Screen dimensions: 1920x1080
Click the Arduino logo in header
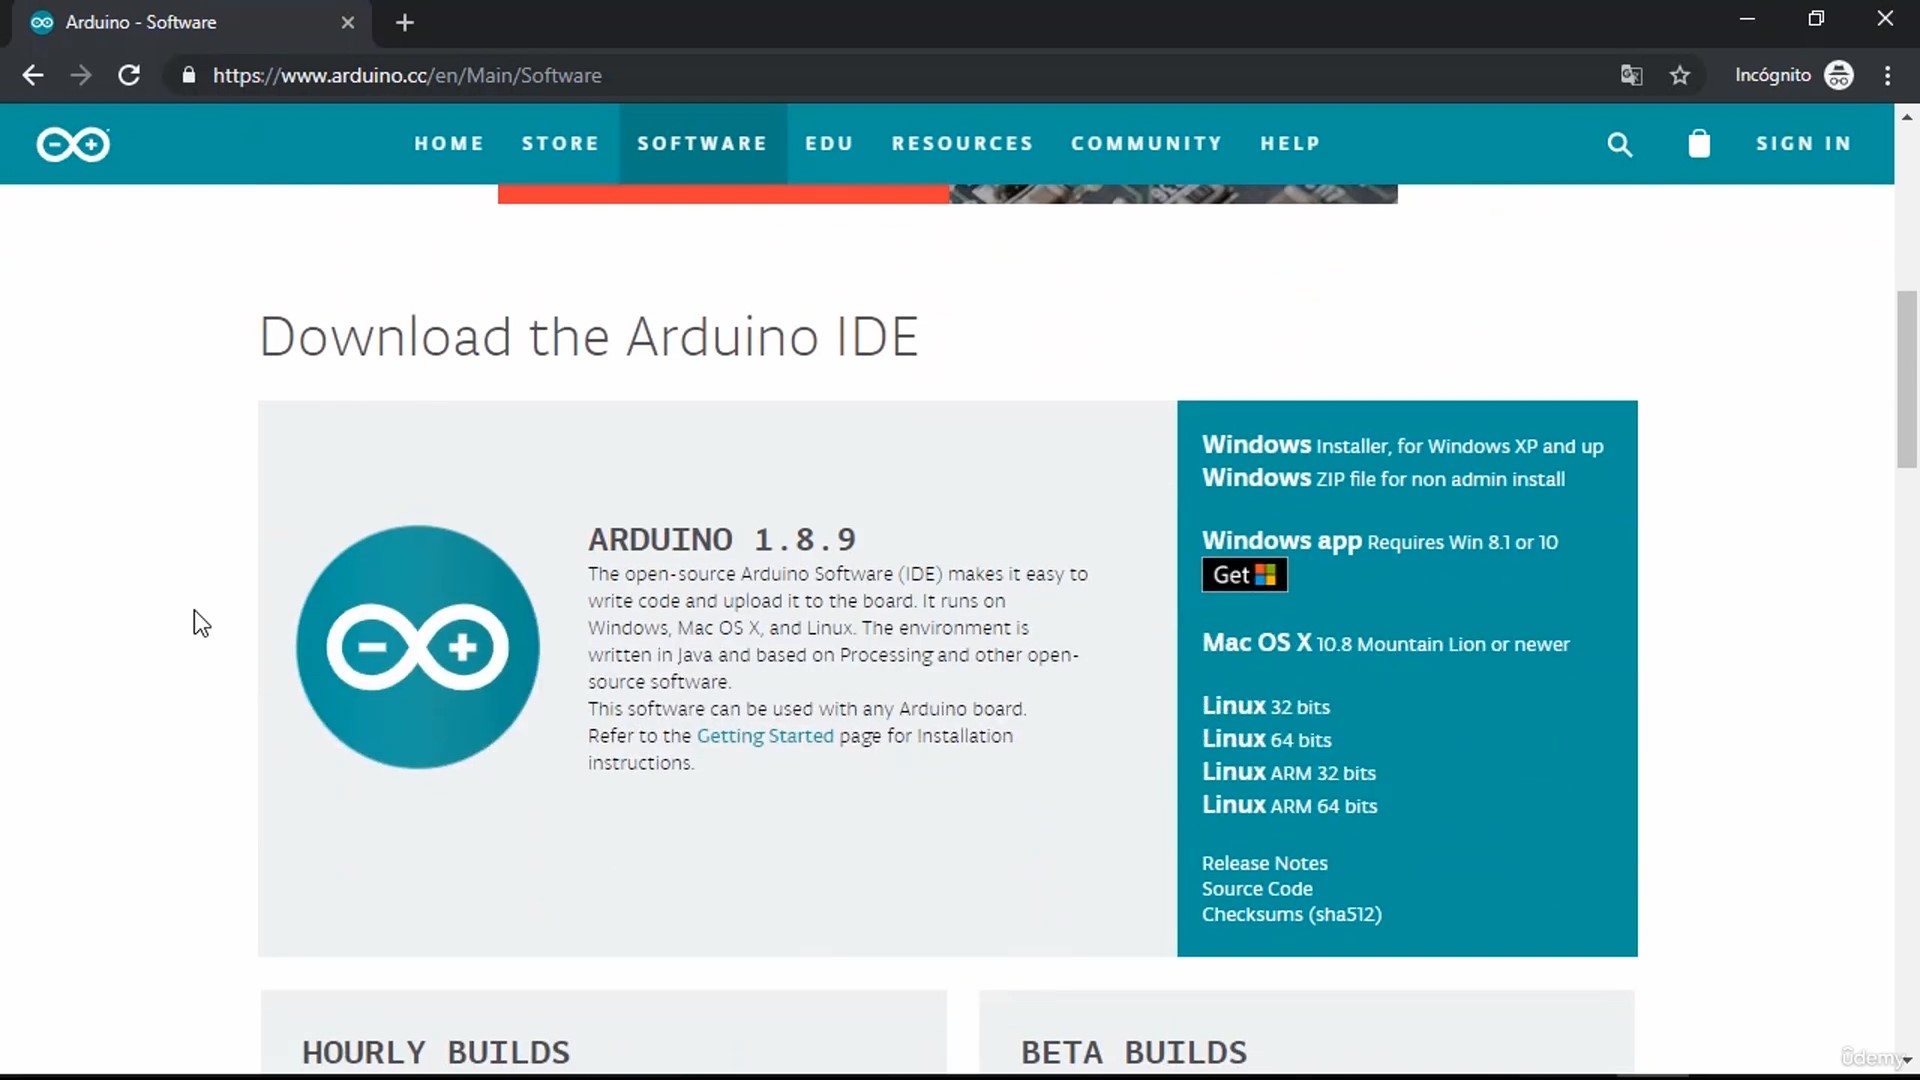coord(73,144)
